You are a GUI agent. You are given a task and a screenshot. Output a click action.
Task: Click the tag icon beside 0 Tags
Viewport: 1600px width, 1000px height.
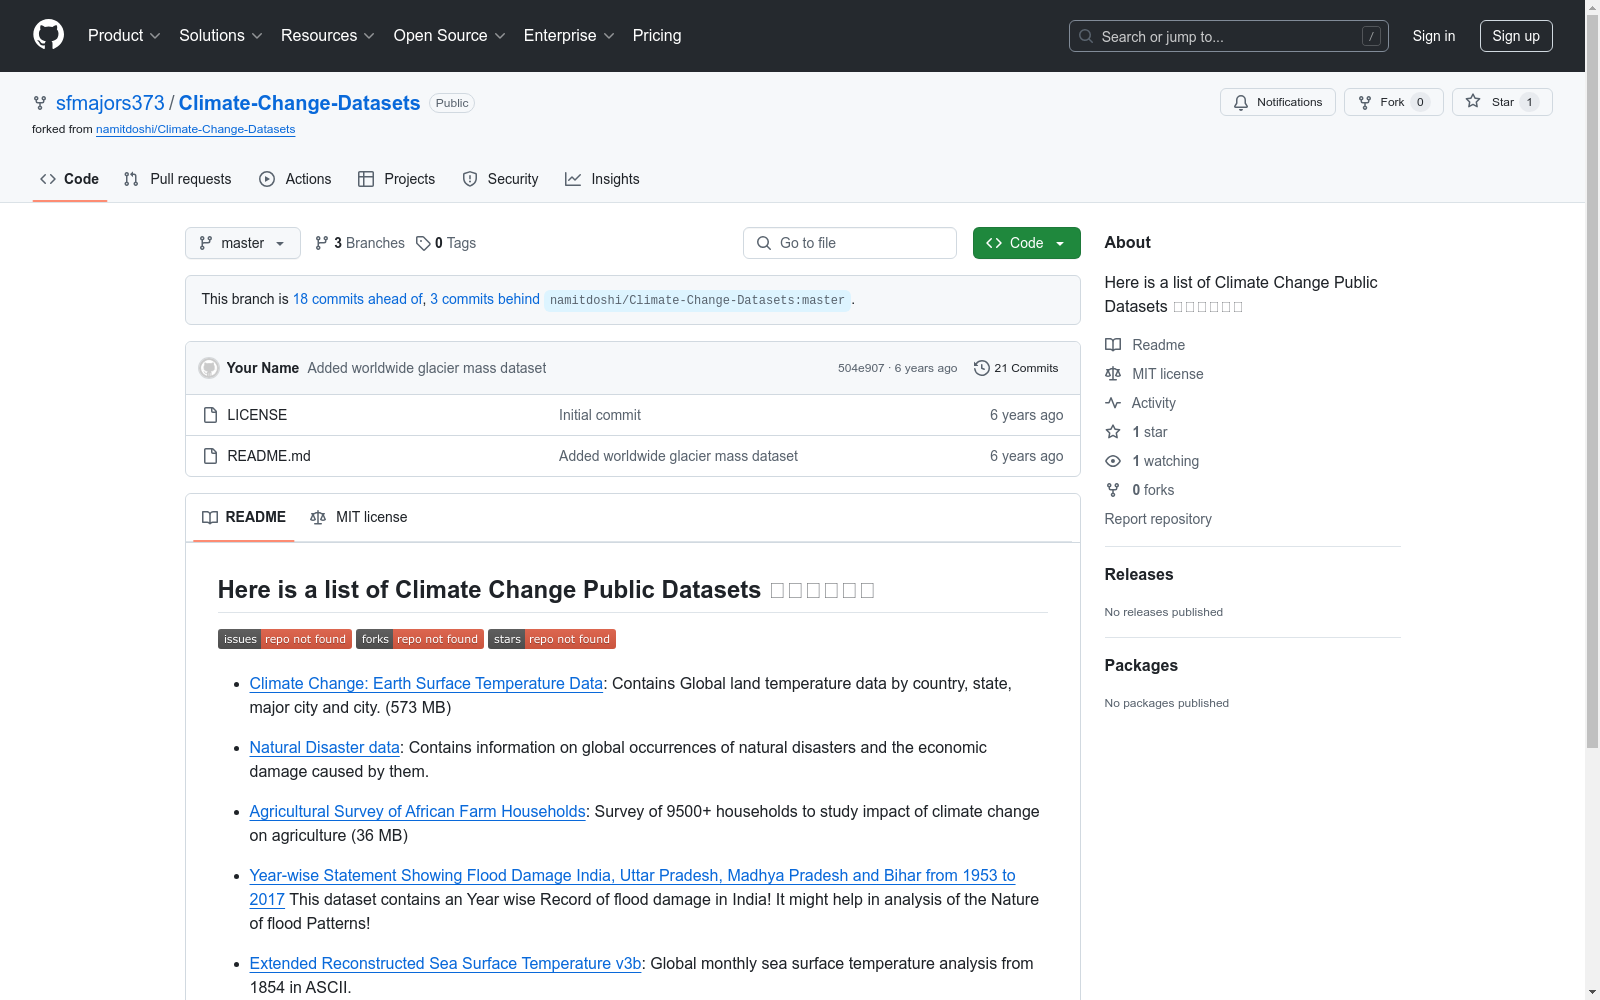[x=423, y=243]
